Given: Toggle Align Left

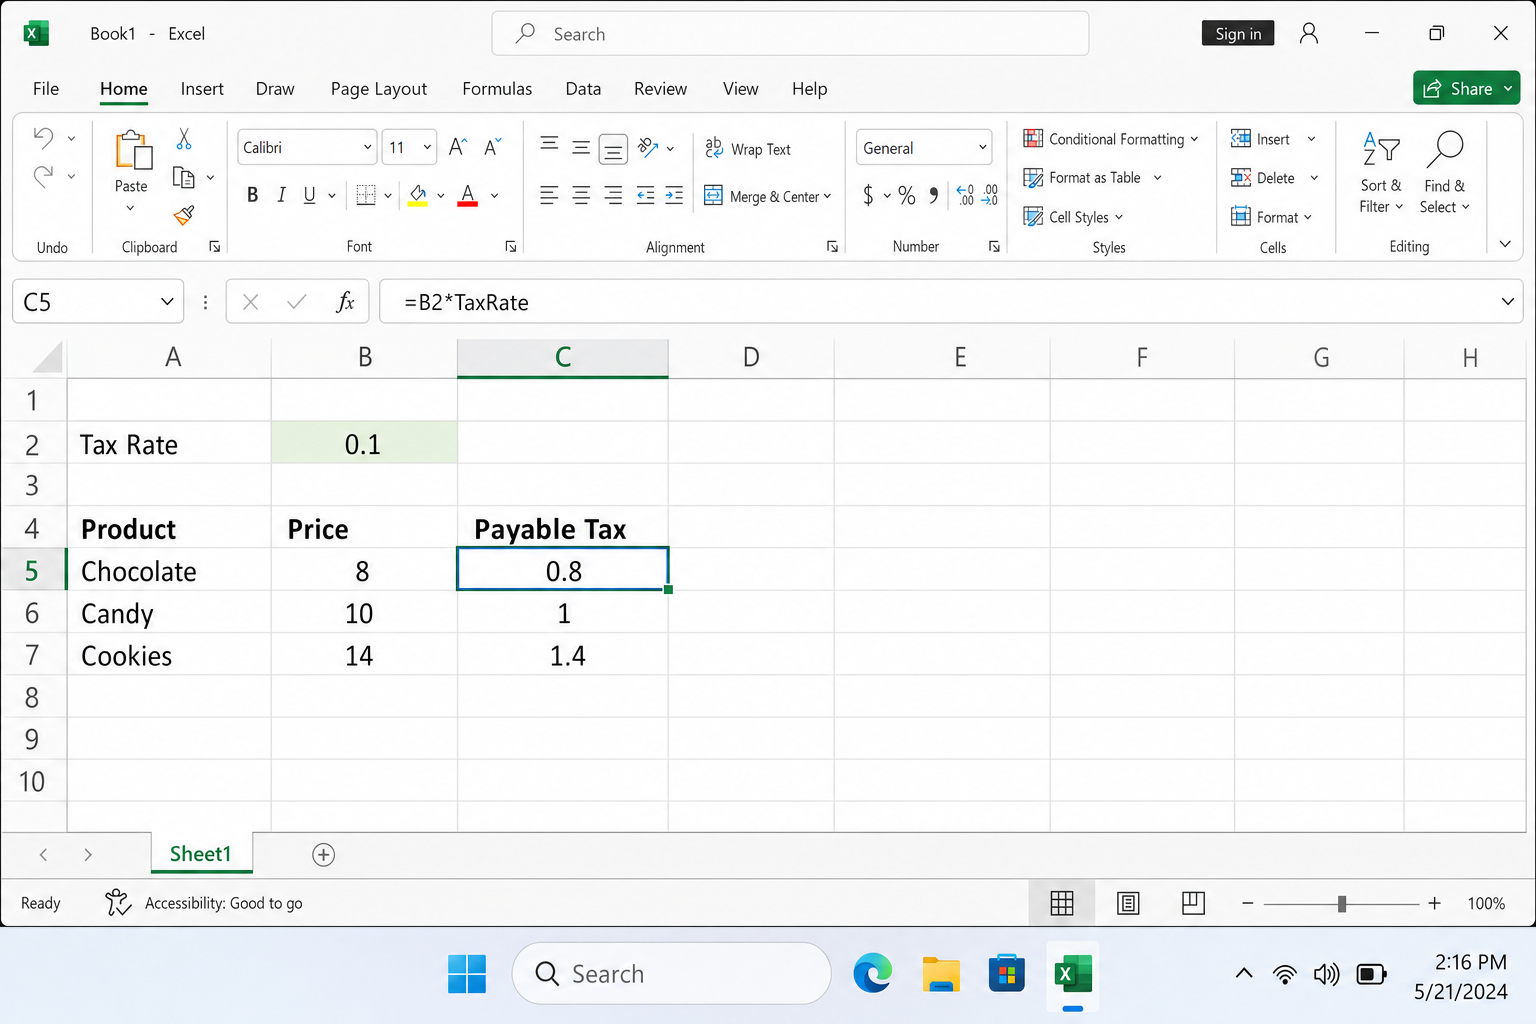Looking at the screenshot, I should pyautogui.click(x=549, y=195).
